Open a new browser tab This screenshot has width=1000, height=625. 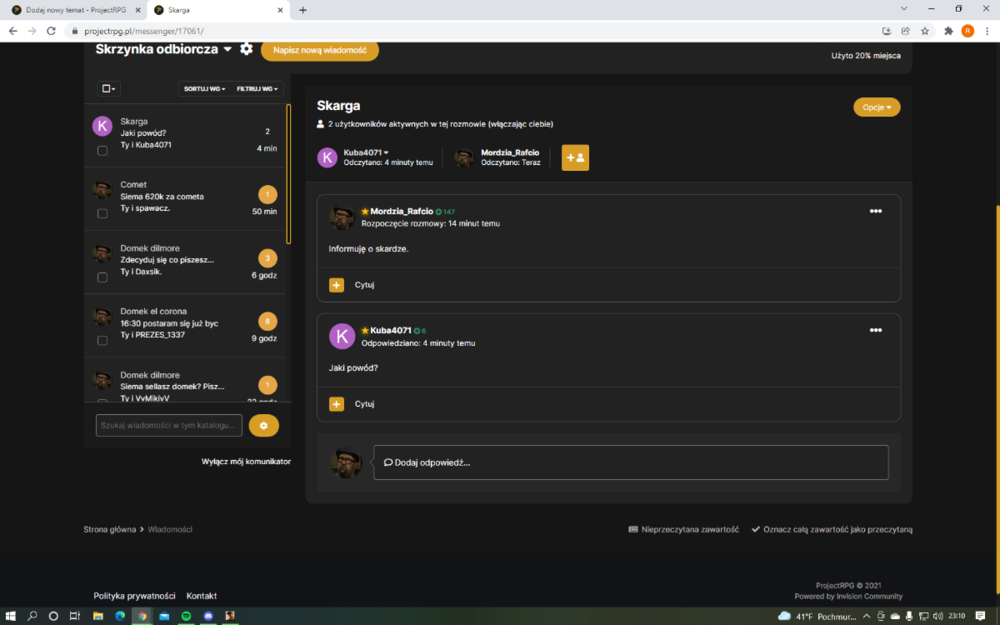pyautogui.click(x=303, y=10)
